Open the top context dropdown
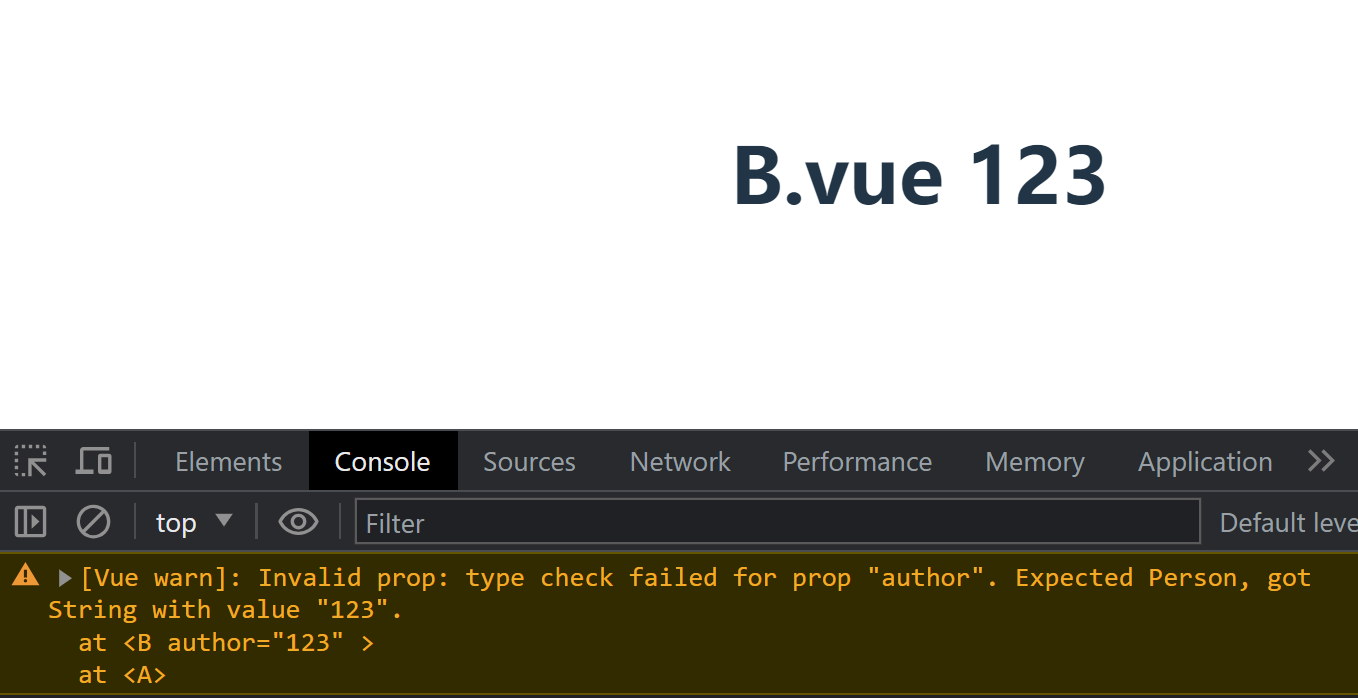 (194, 522)
